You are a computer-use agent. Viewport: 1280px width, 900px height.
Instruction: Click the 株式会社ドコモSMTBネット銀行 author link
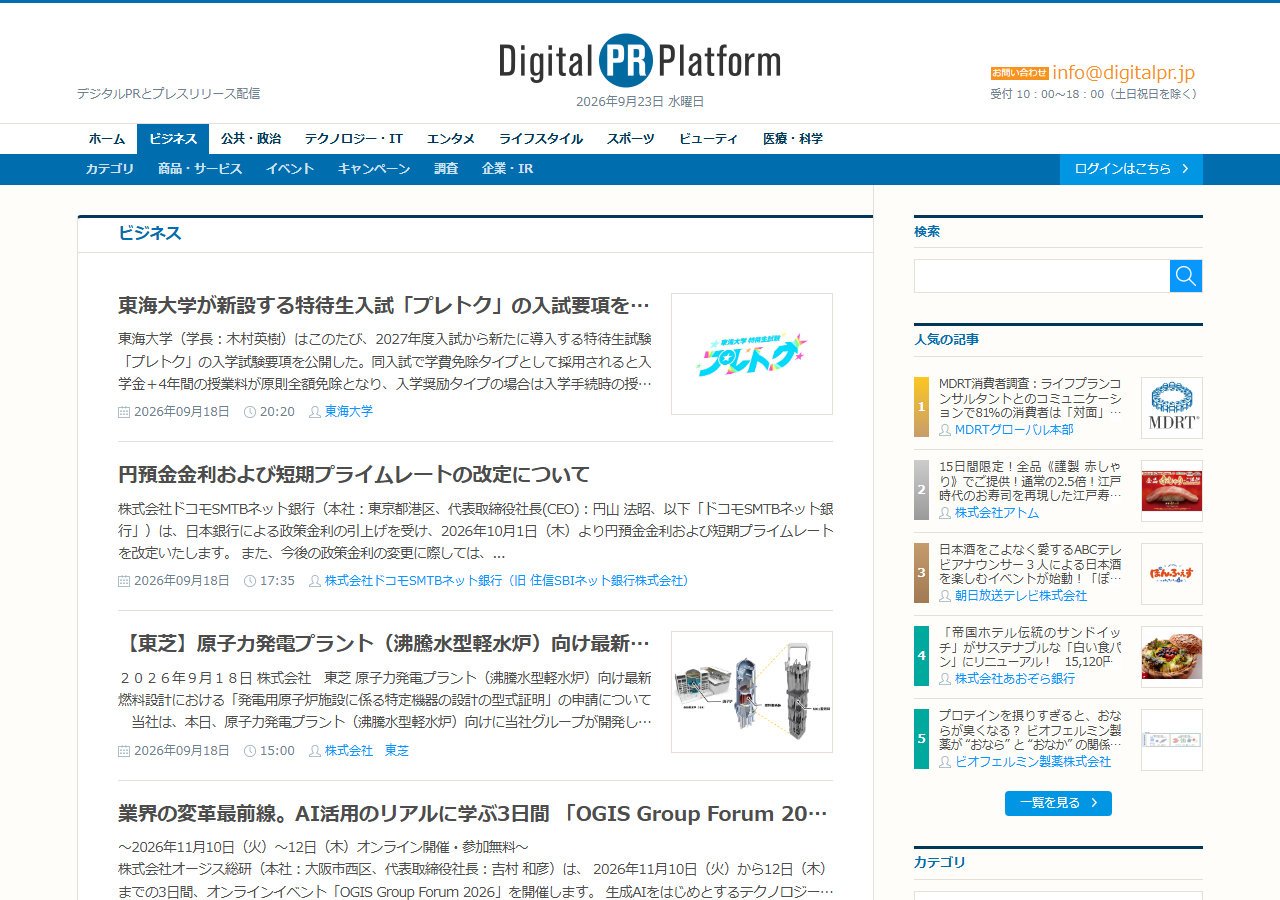506,580
